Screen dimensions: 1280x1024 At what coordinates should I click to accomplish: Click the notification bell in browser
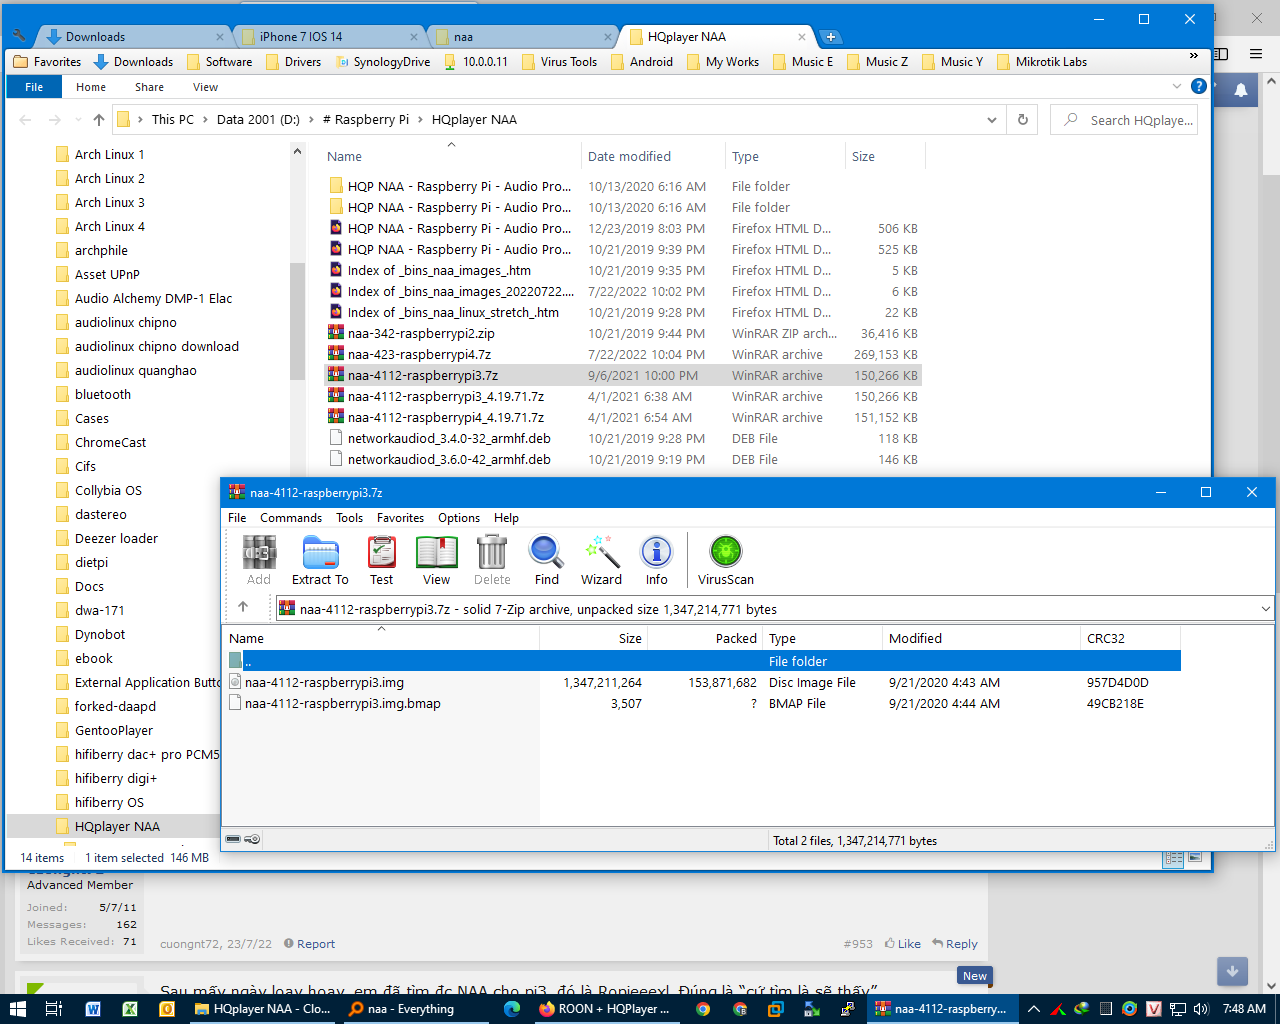(1241, 90)
